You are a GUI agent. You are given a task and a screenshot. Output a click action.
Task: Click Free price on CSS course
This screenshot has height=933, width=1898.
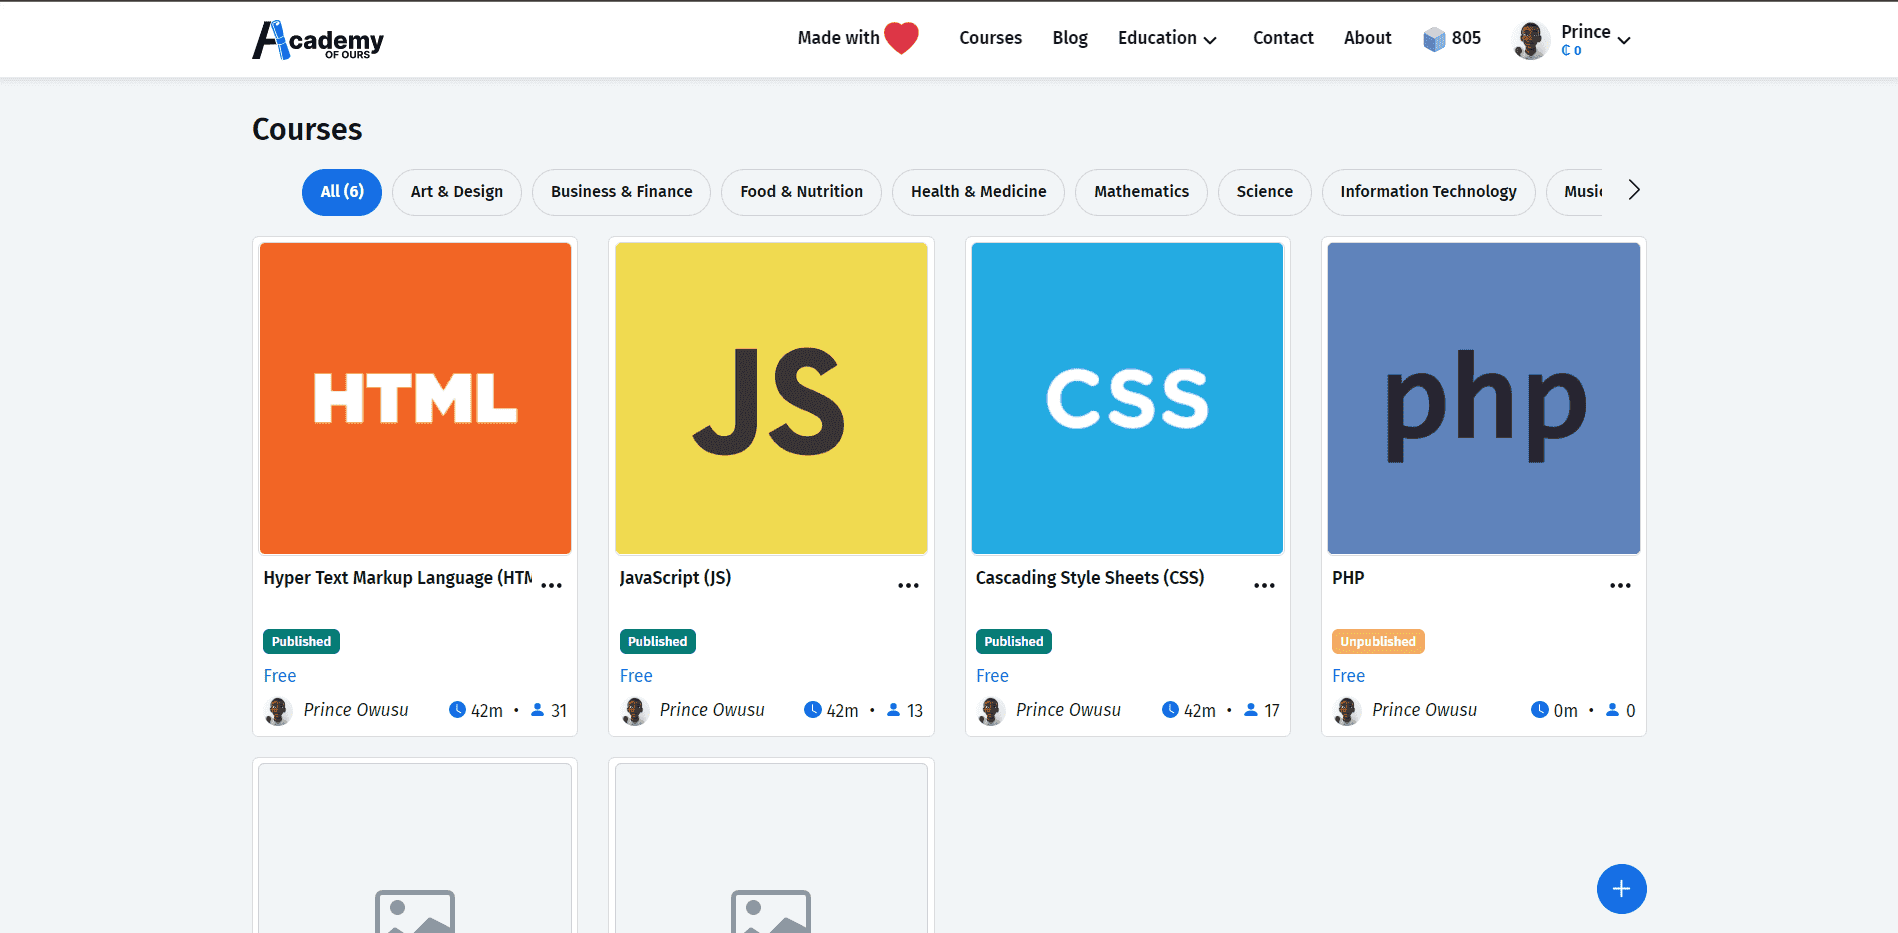click(x=992, y=676)
